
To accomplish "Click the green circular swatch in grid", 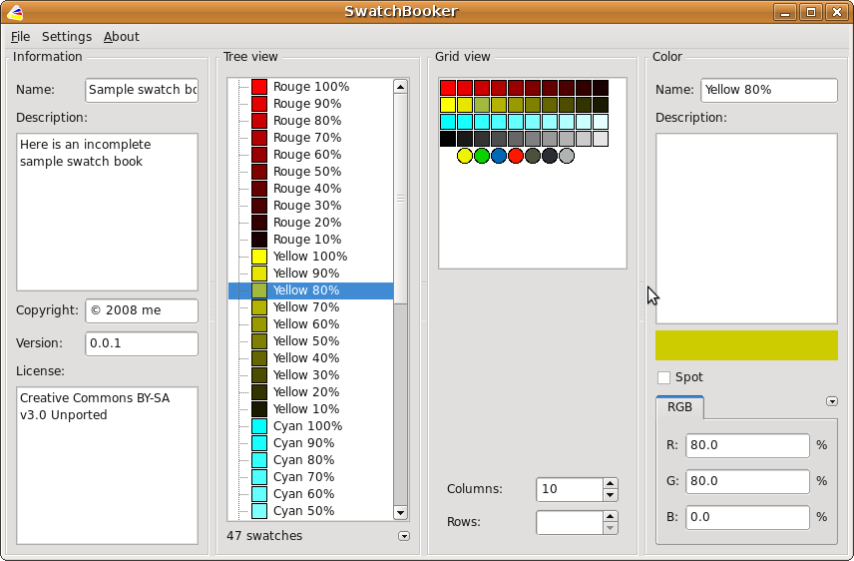I will (x=482, y=156).
